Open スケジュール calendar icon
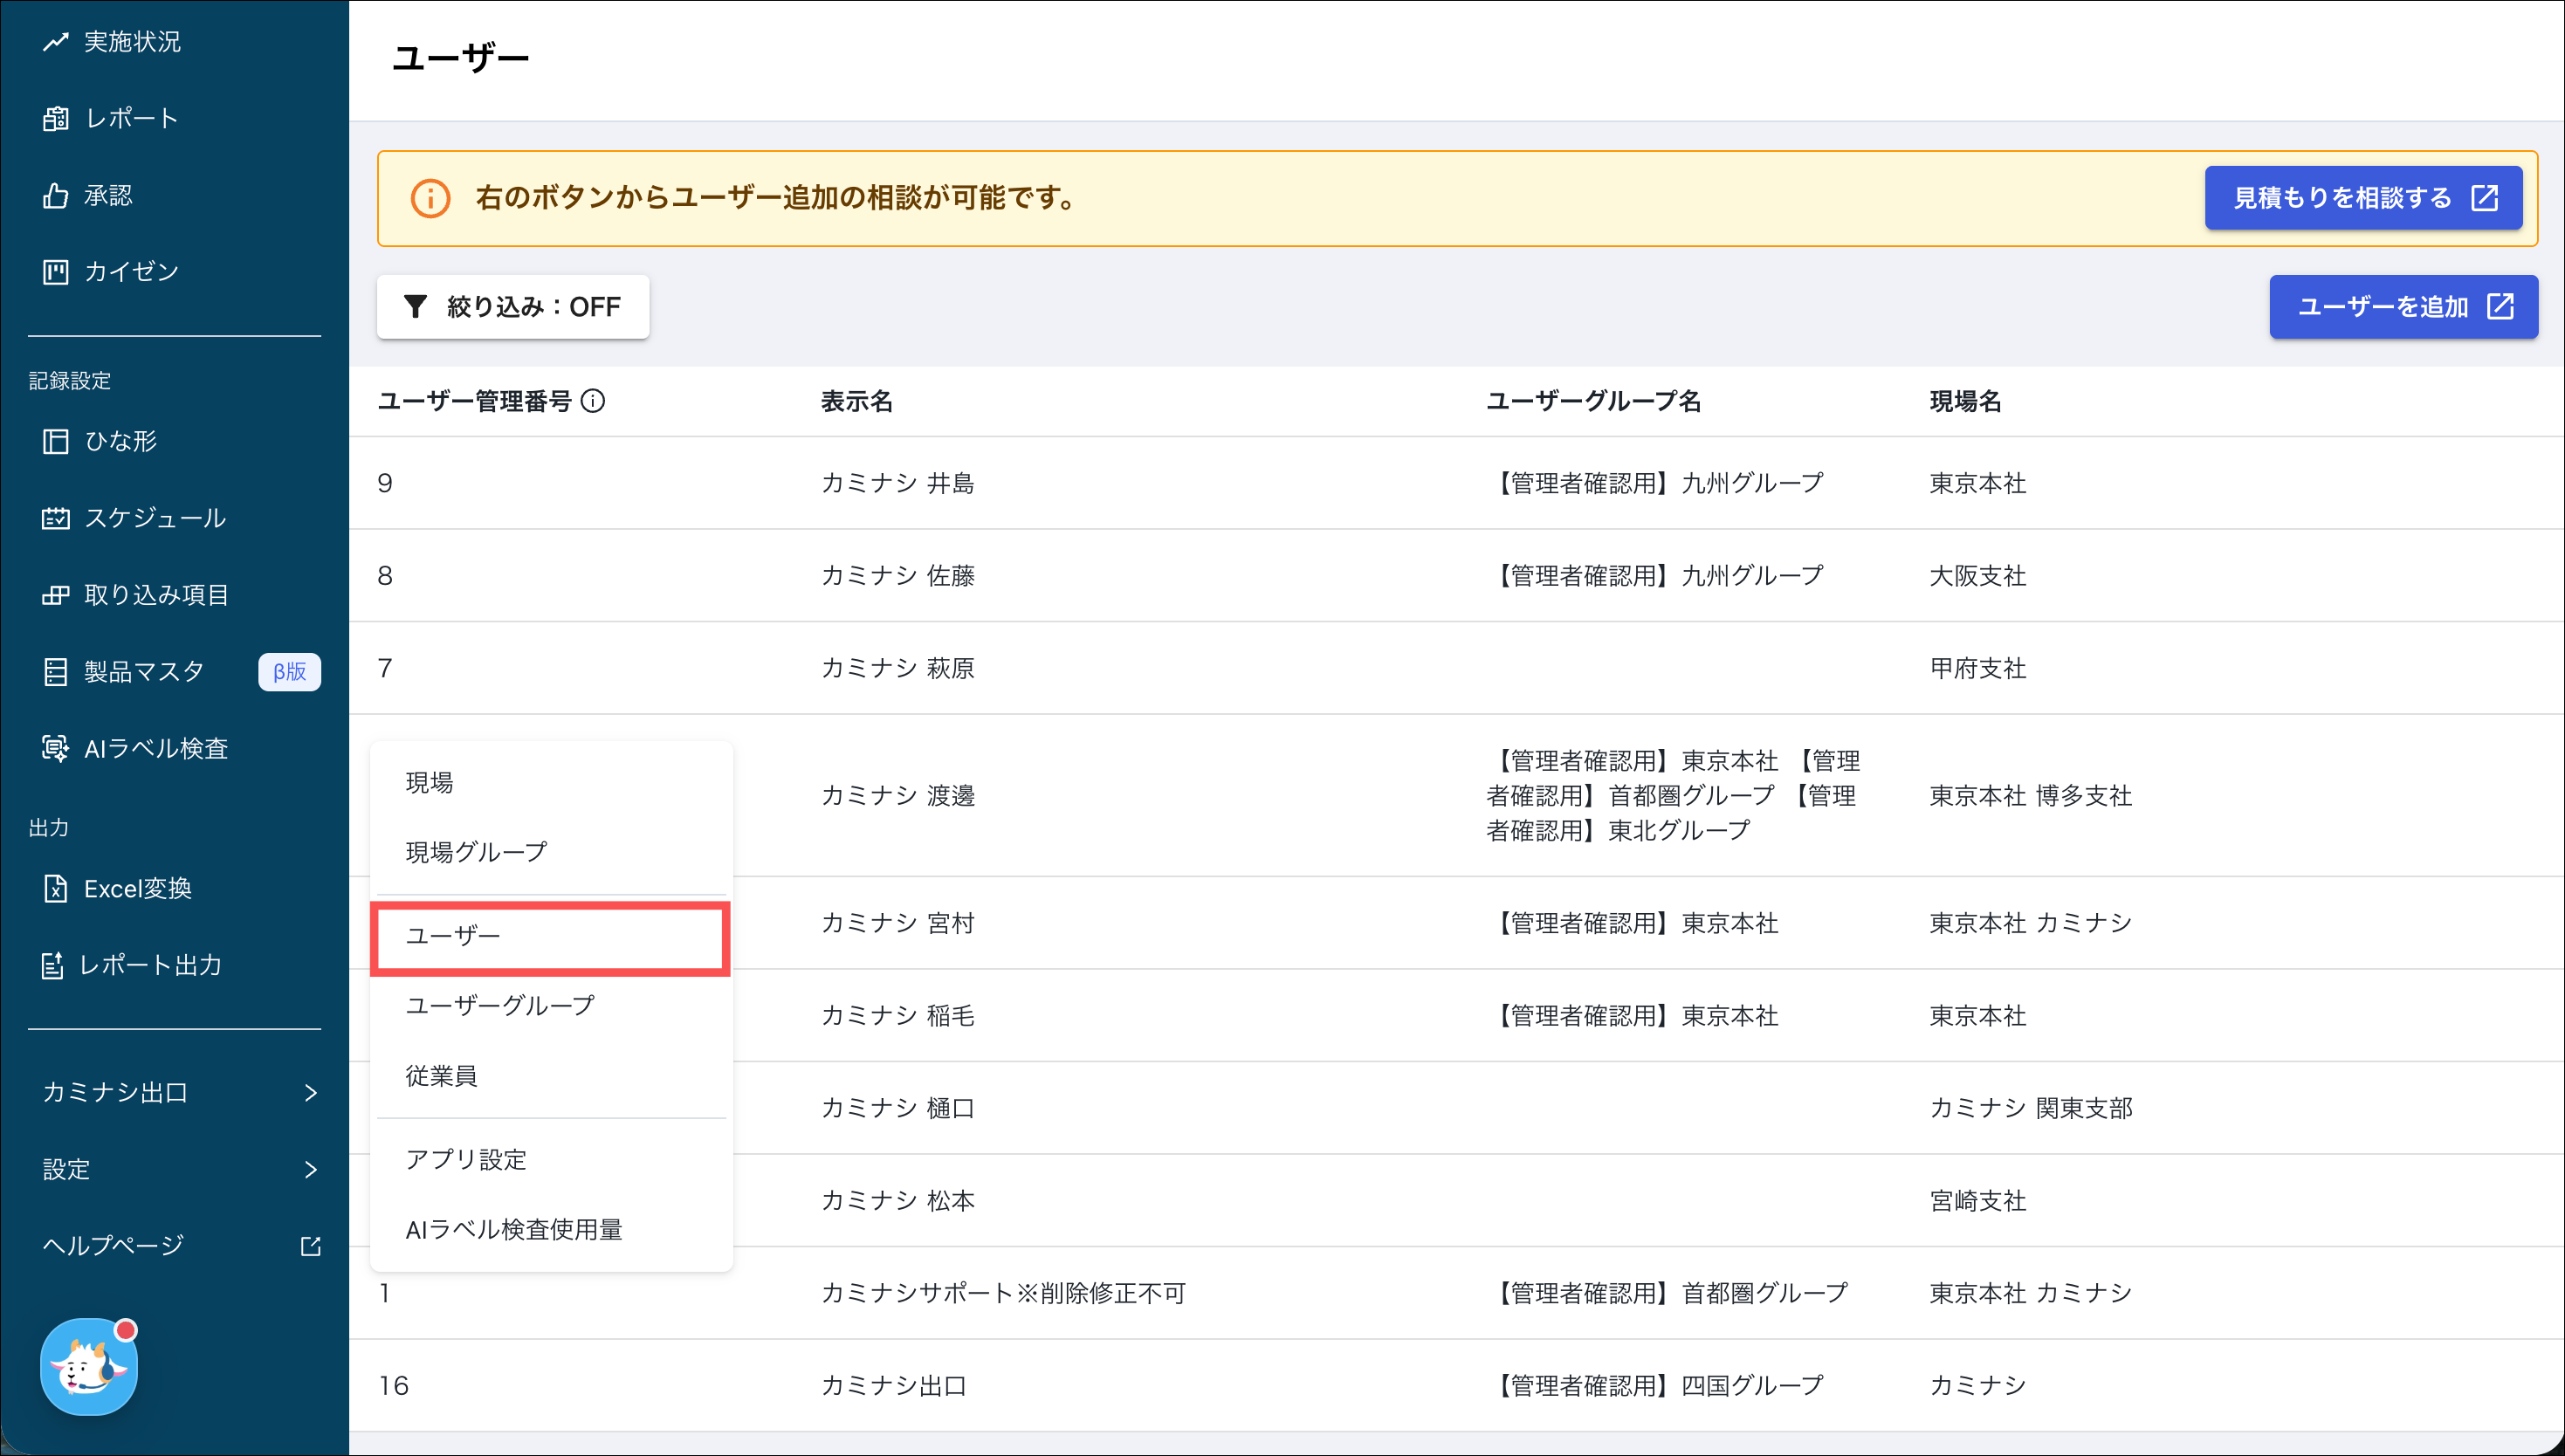This screenshot has height=1456, width=2565. click(x=55, y=518)
